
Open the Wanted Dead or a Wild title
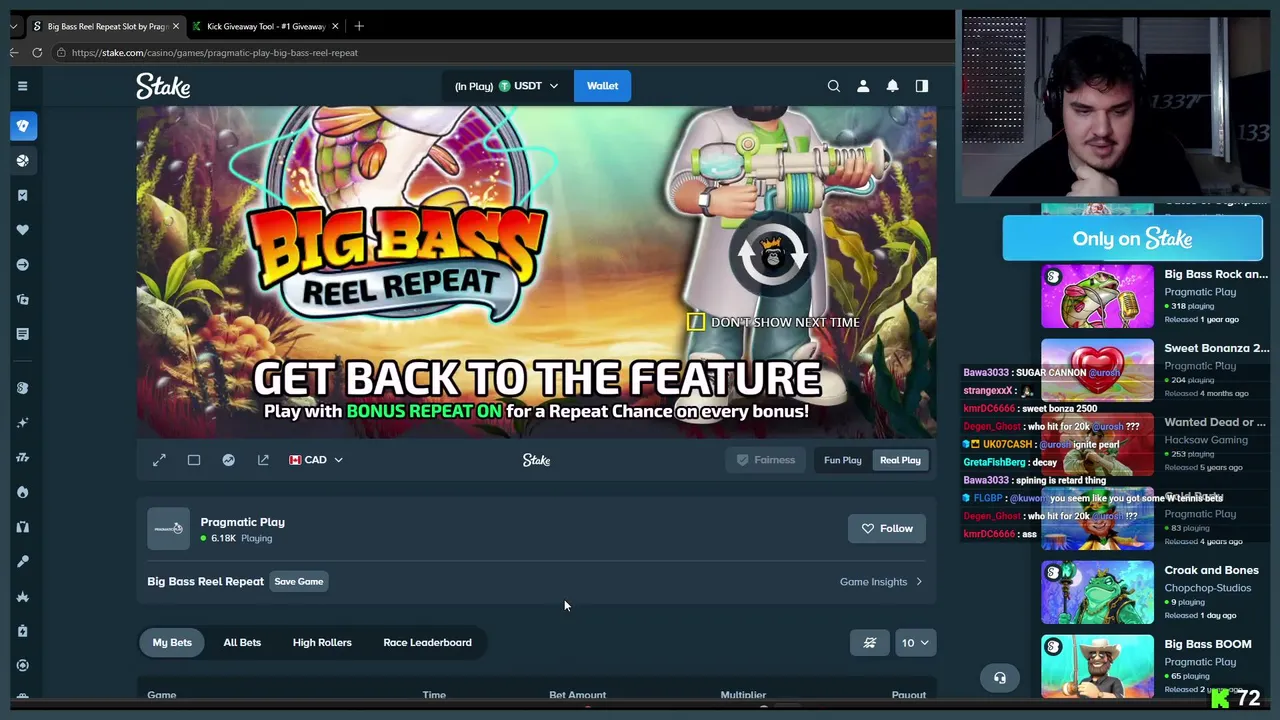click(x=1215, y=422)
